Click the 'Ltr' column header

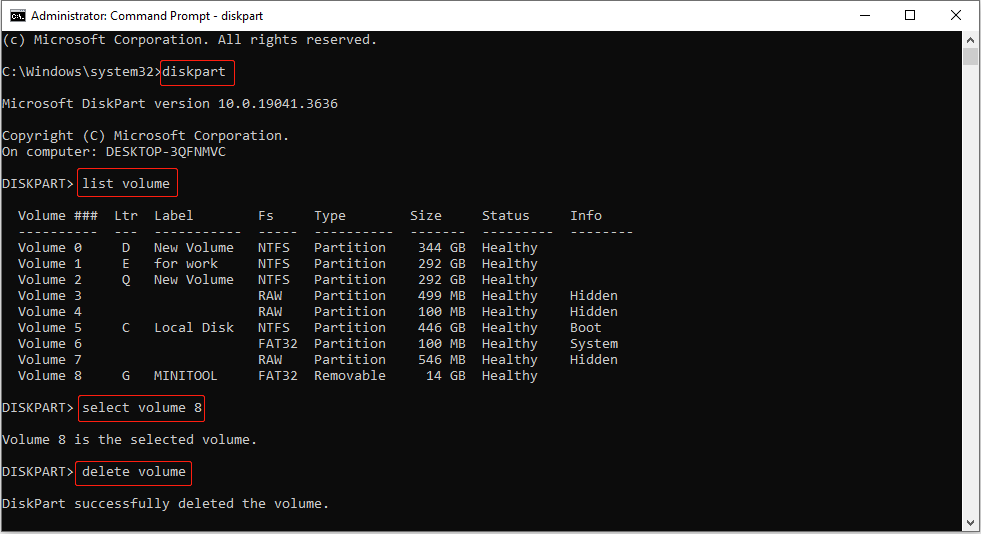(126, 216)
